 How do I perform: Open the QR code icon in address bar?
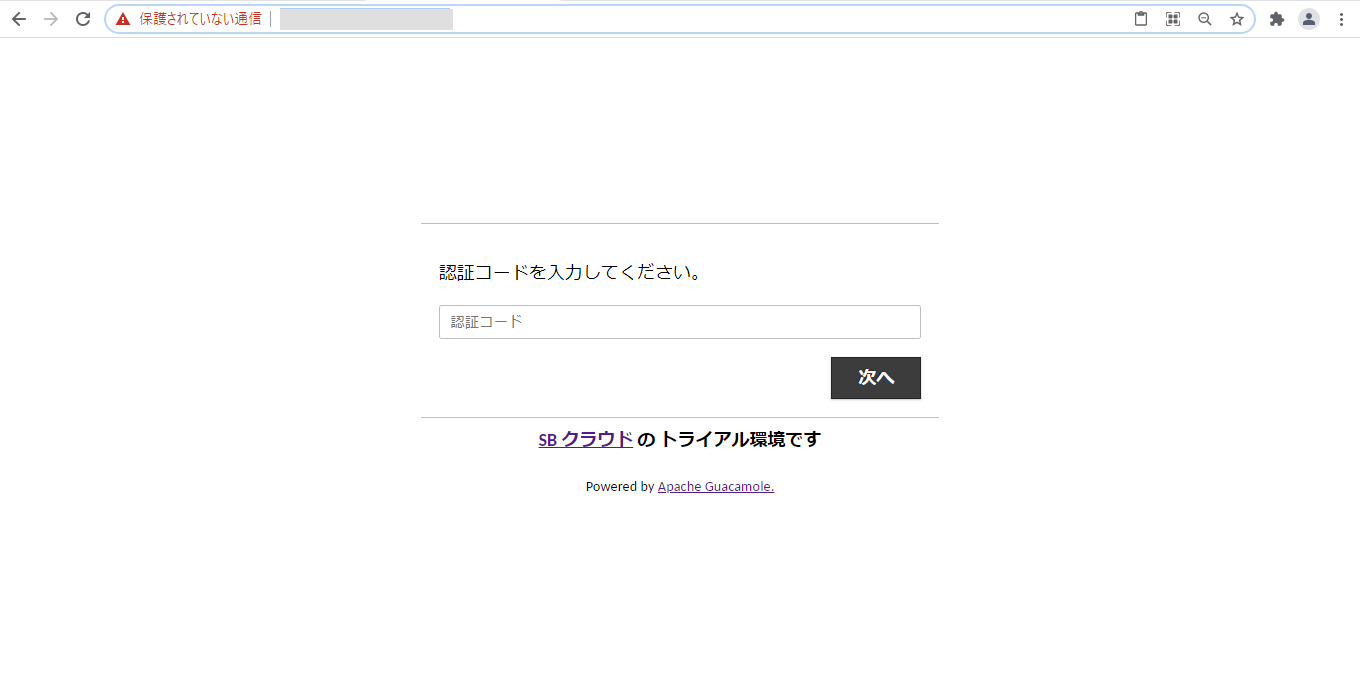click(x=1173, y=19)
